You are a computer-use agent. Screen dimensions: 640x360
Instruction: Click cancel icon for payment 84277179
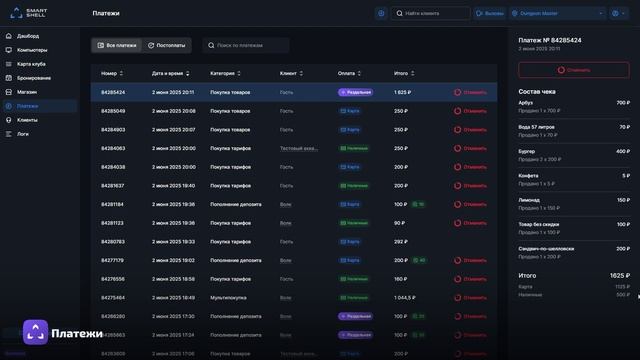click(x=458, y=260)
